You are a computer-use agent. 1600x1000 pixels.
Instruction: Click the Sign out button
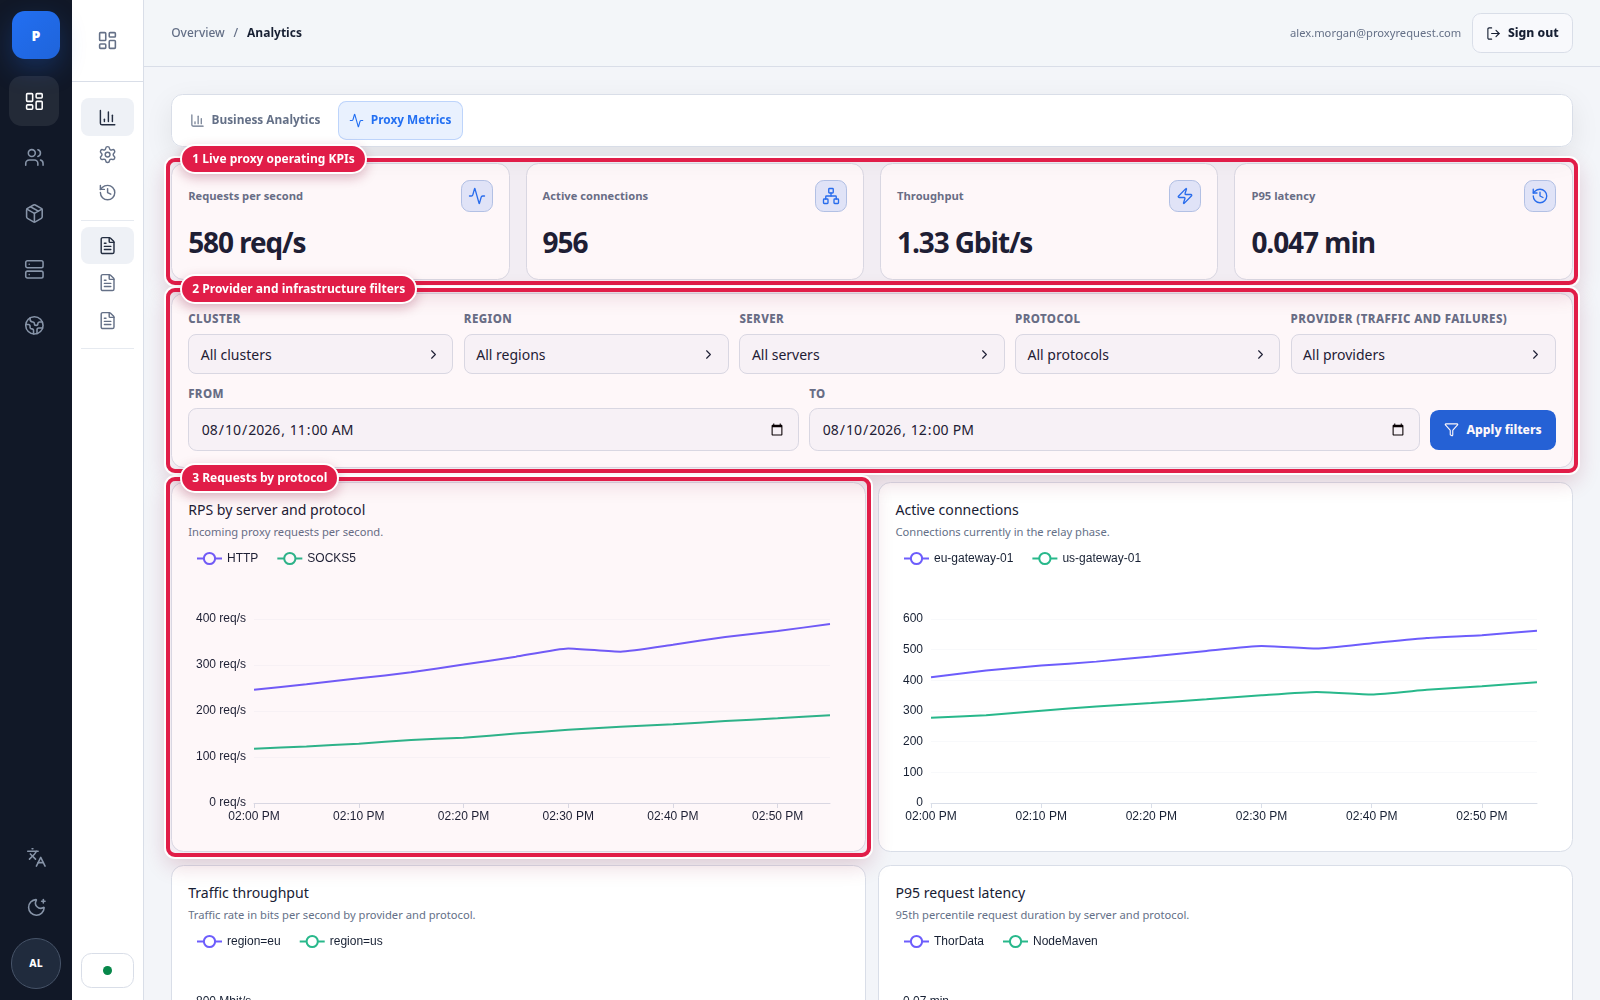tap(1522, 33)
